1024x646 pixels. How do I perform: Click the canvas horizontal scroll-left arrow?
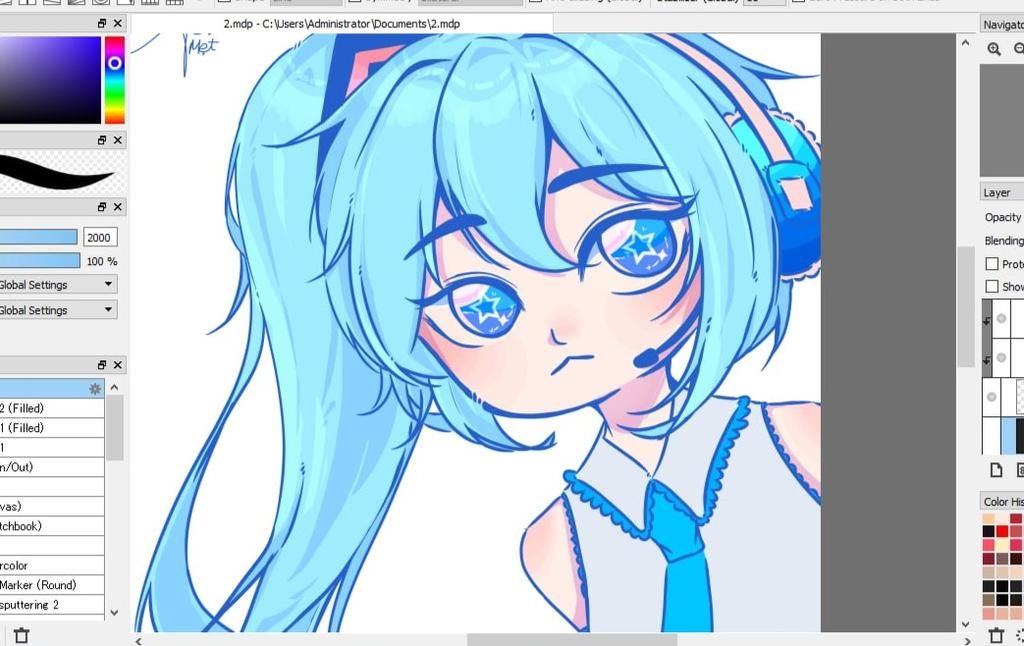(138, 641)
